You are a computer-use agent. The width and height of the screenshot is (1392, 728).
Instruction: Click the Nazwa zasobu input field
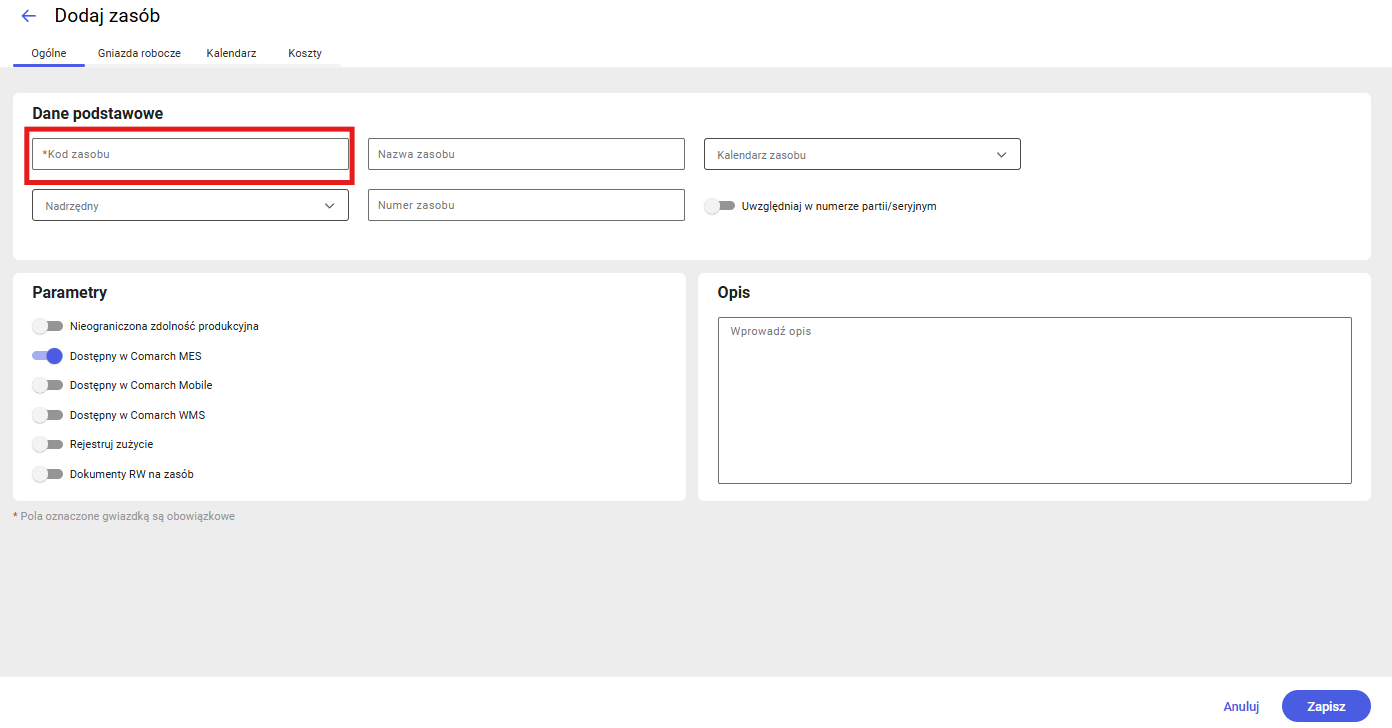click(526, 154)
